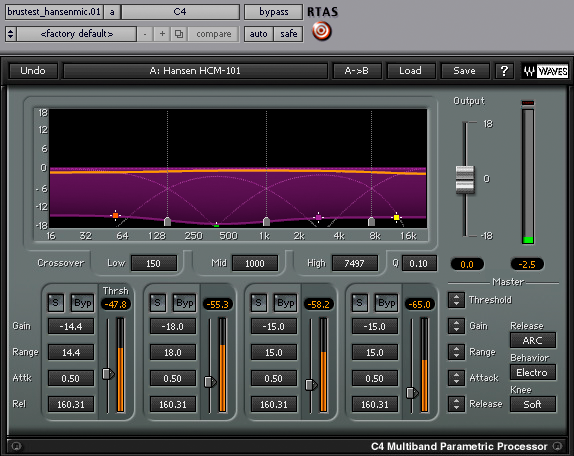Click band 2 Range field showing 18.0
The width and height of the screenshot is (574, 456).
173,352
